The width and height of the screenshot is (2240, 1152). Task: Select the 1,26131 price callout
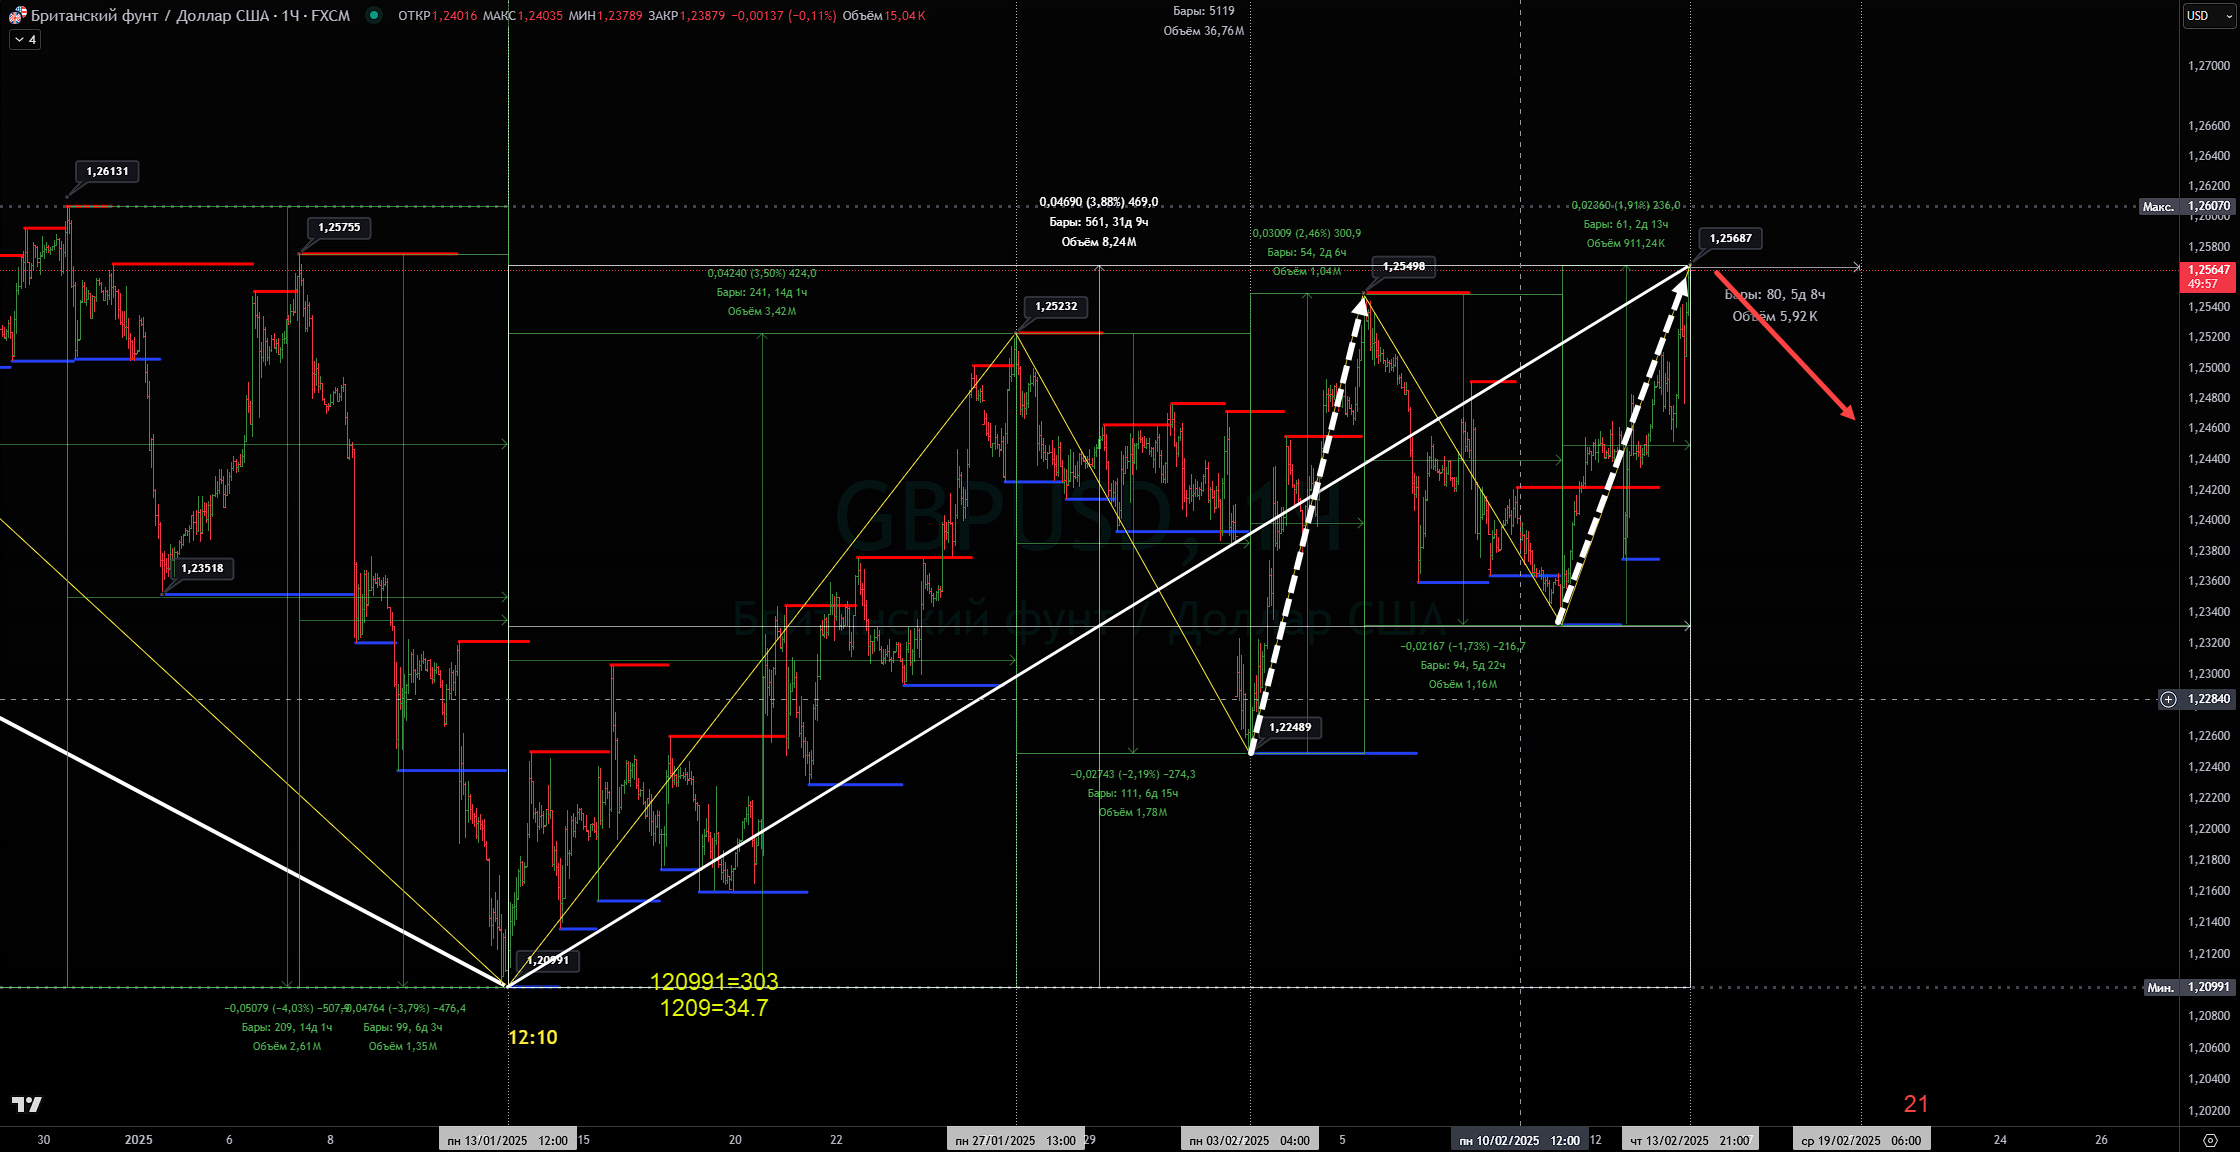(x=107, y=171)
